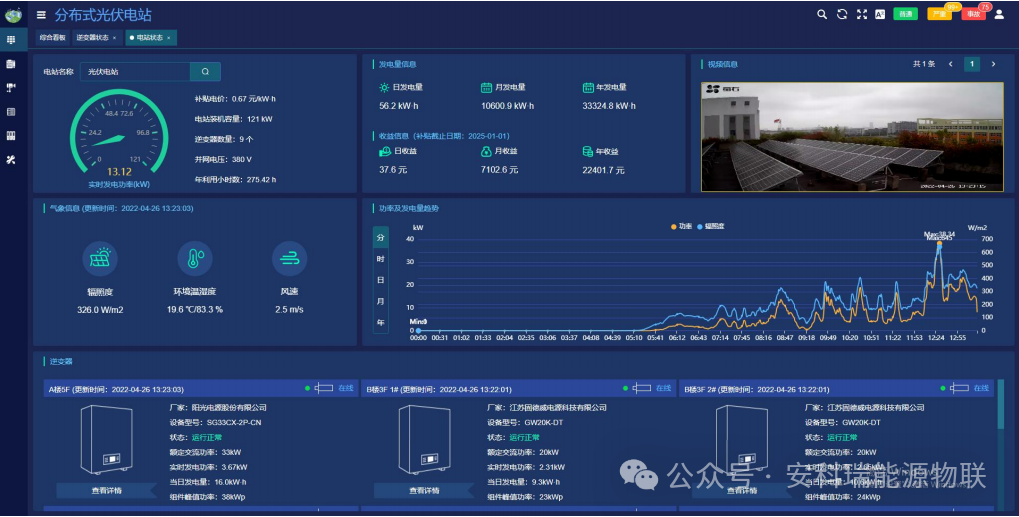
Task: Switch to the 综合看板 tab
Action: click(x=53, y=38)
